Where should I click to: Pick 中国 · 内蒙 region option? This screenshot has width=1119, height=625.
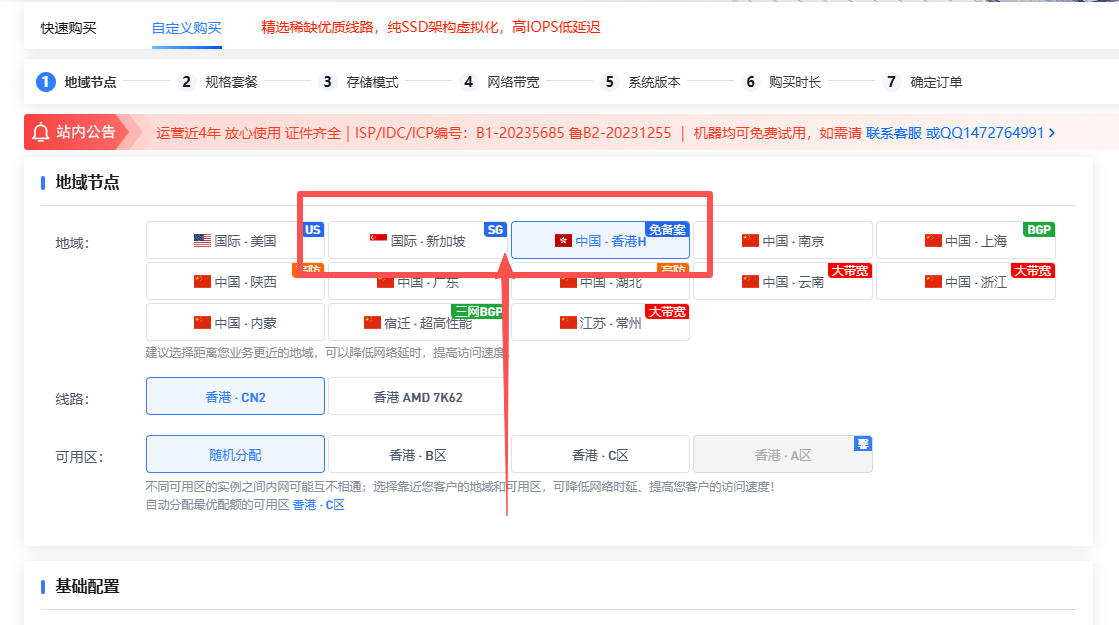pyautogui.click(x=235, y=323)
